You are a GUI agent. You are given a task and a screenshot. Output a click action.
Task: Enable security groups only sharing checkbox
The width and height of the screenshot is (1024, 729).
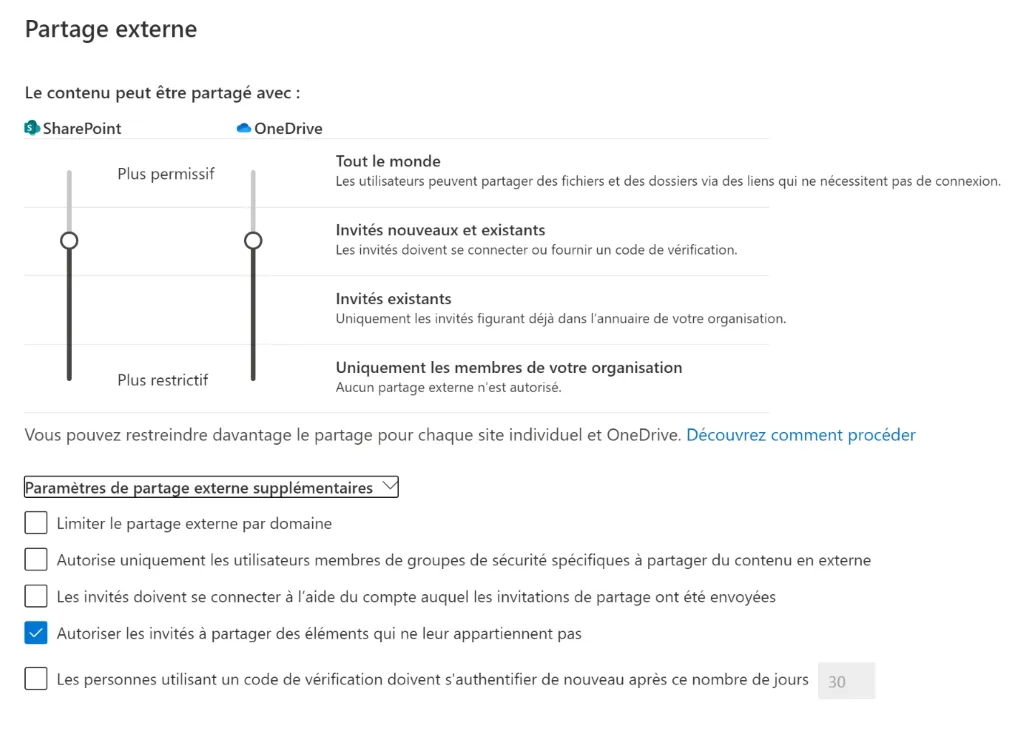click(36, 560)
